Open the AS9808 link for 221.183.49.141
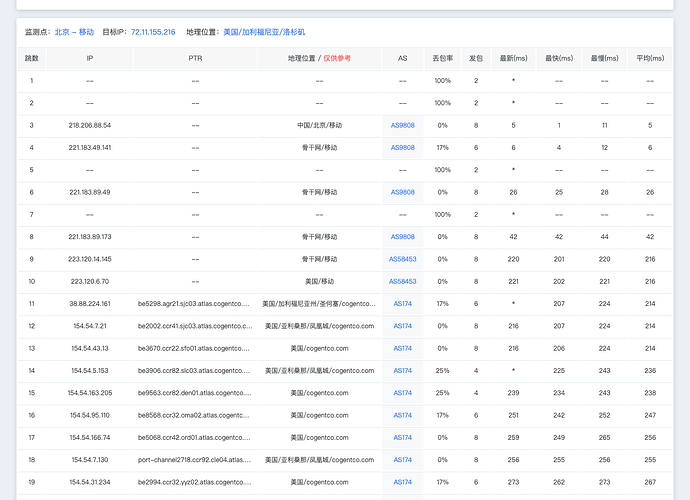The width and height of the screenshot is (690, 500). pos(403,147)
